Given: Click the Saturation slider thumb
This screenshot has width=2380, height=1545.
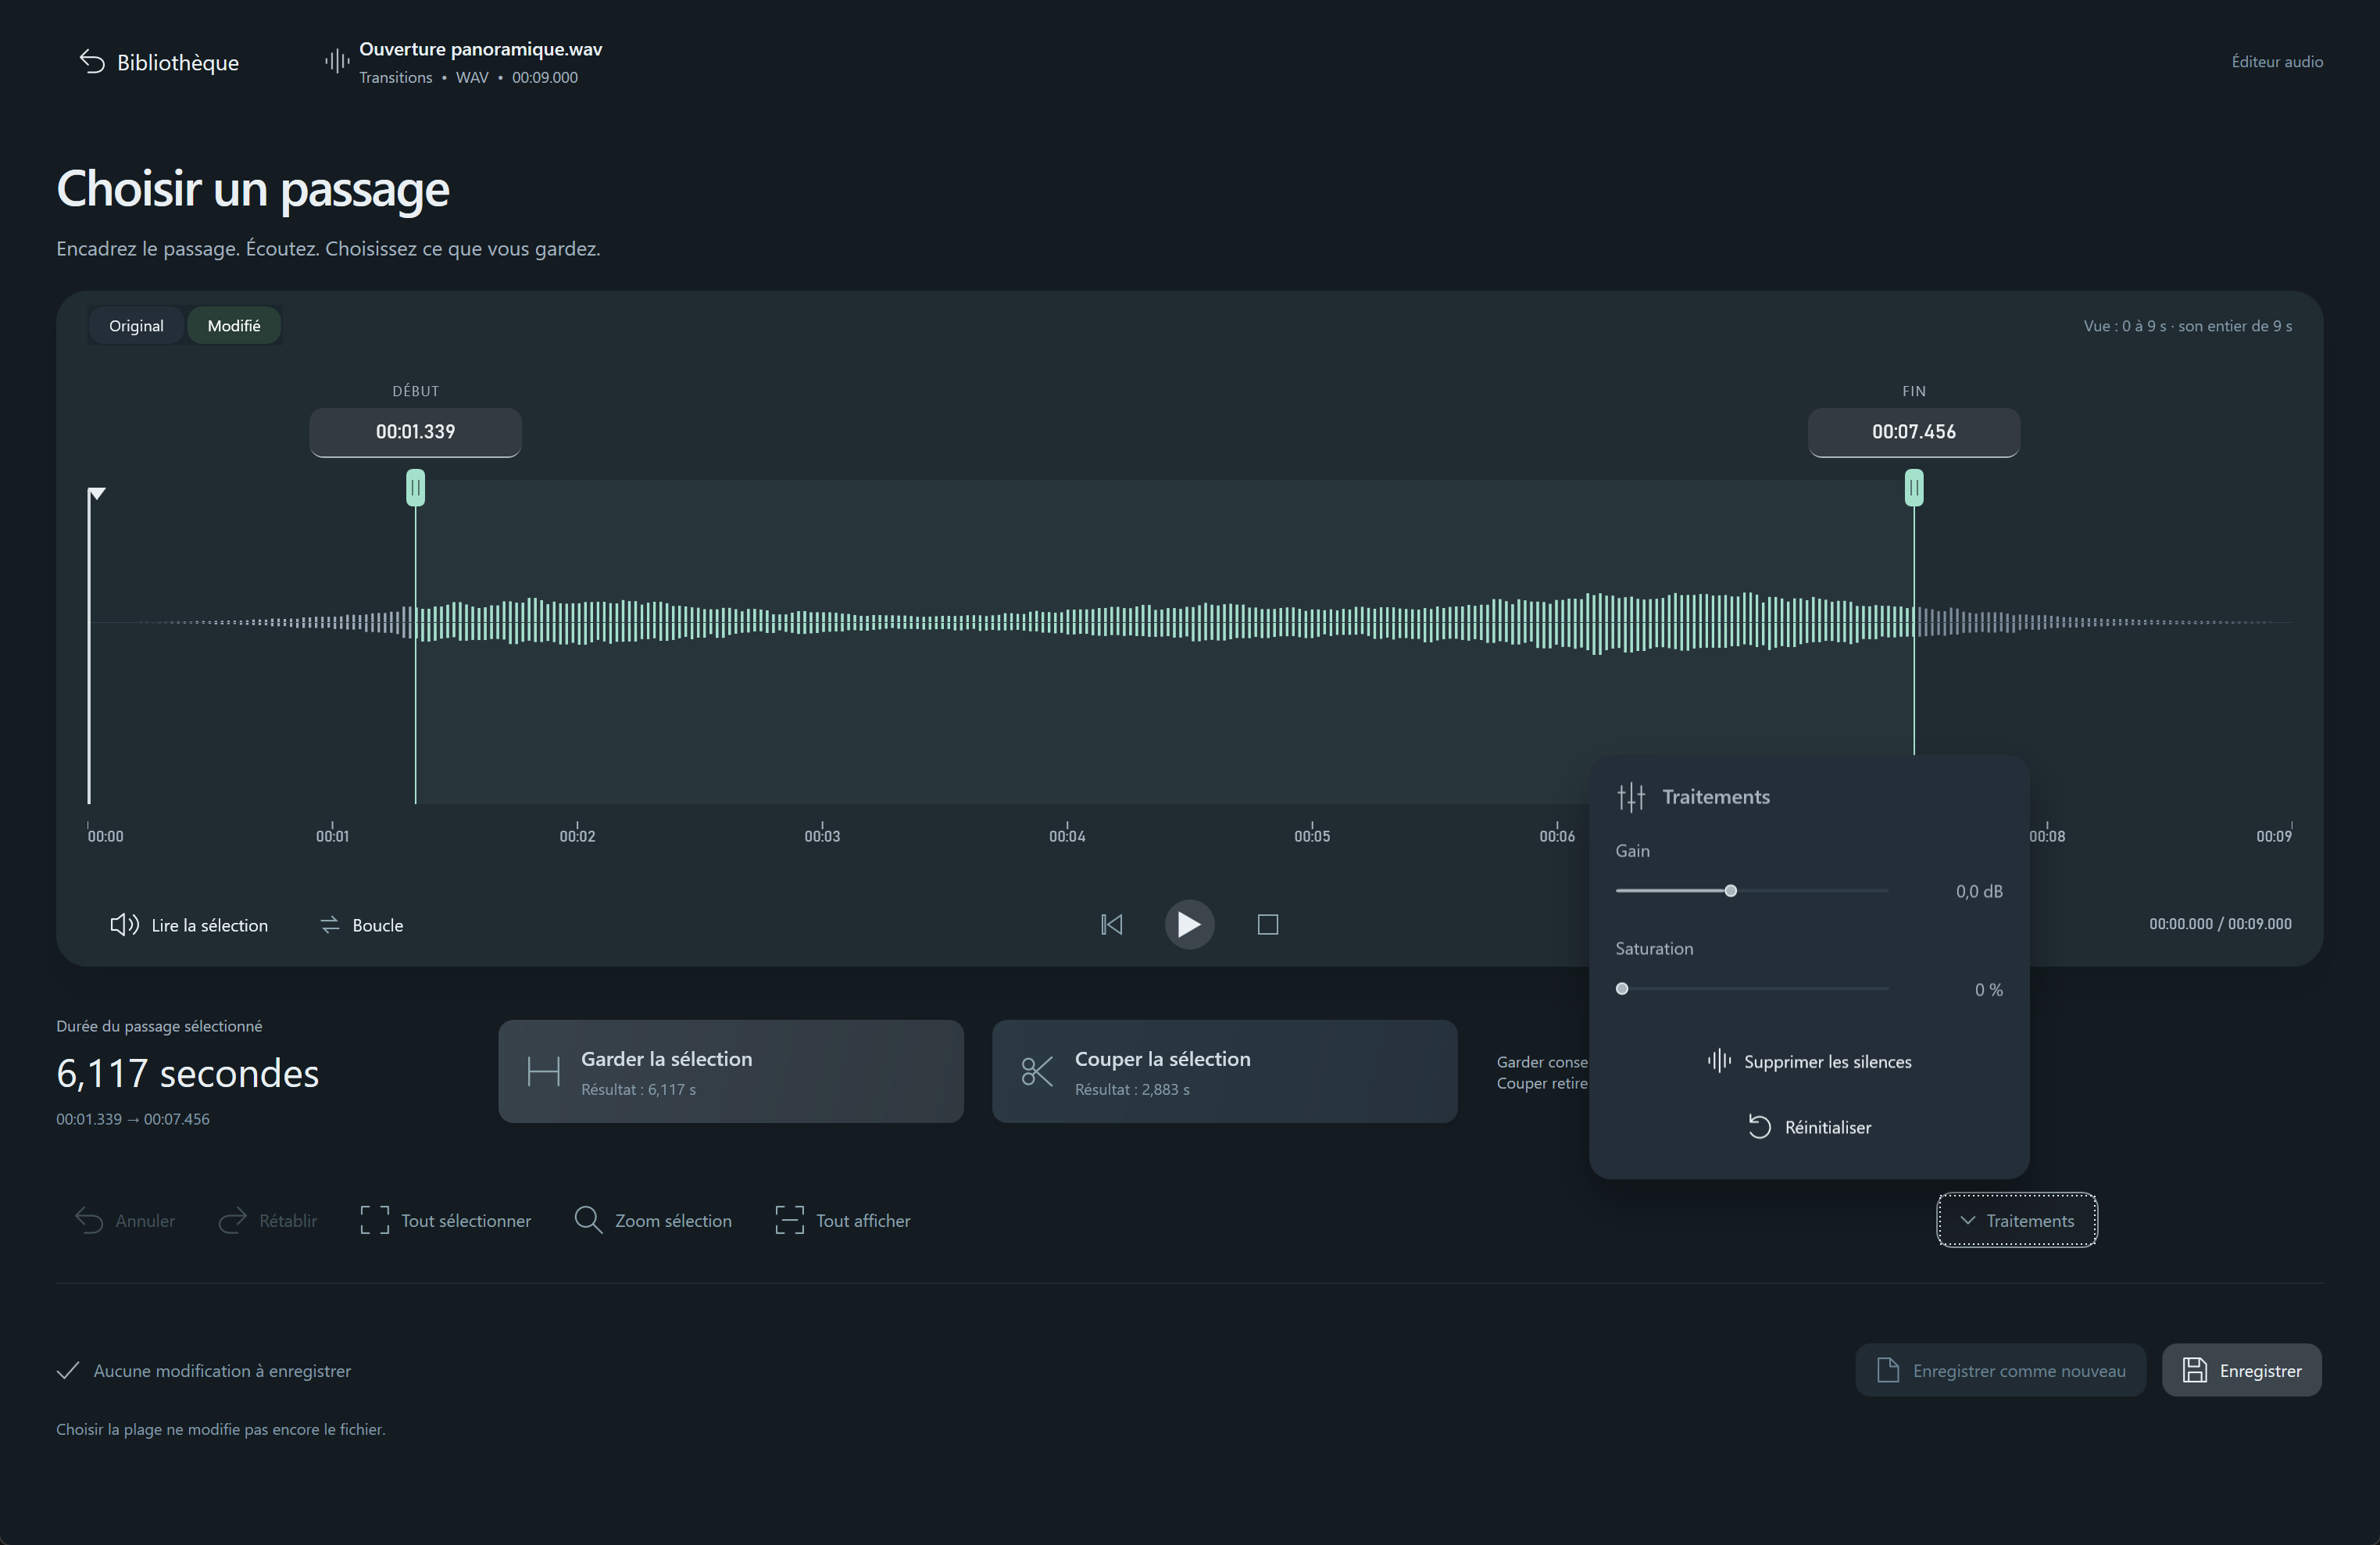Looking at the screenshot, I should 1622,989.
